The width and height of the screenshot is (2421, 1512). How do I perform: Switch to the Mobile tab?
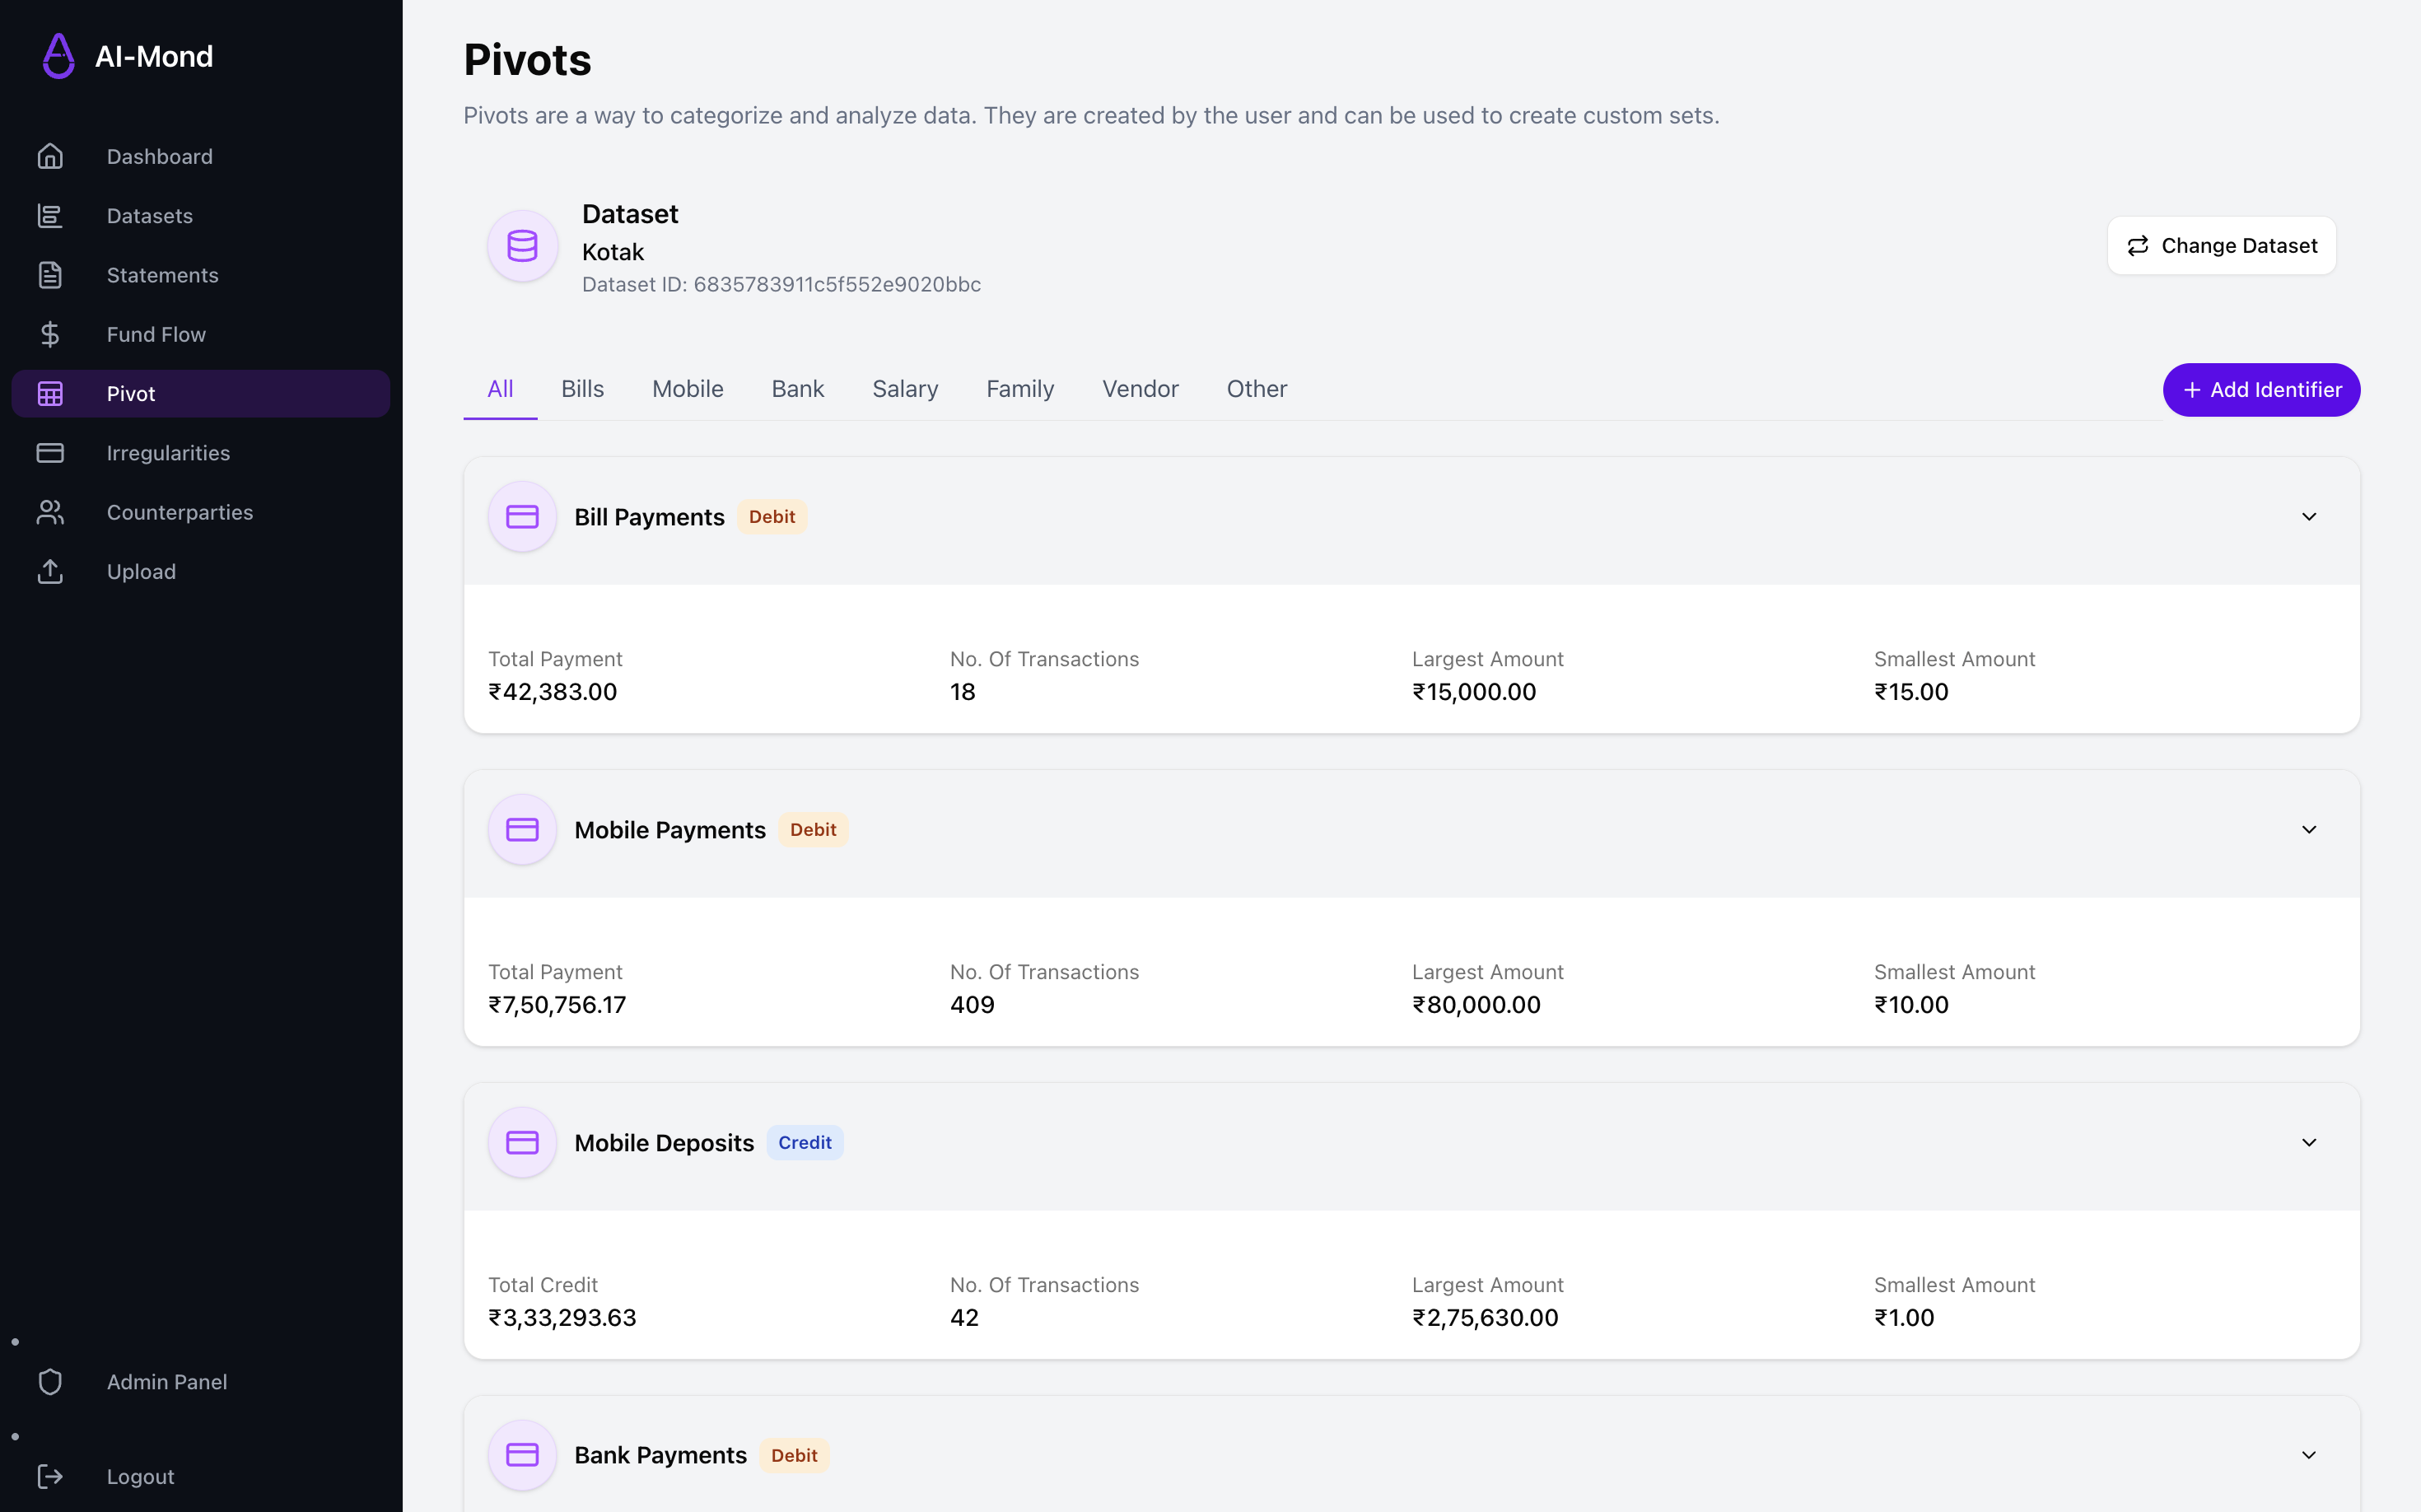pyautogui.click(x=688, y=389)
